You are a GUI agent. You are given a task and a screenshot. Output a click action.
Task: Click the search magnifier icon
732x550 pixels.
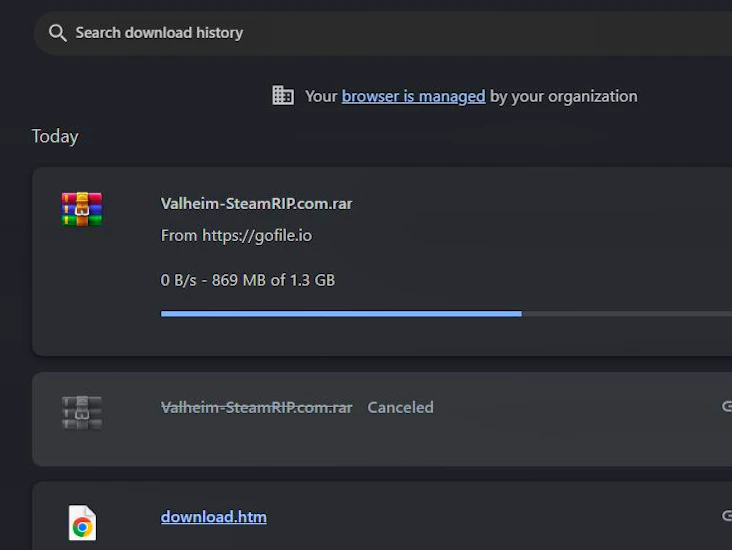click(x=57, y=33)
